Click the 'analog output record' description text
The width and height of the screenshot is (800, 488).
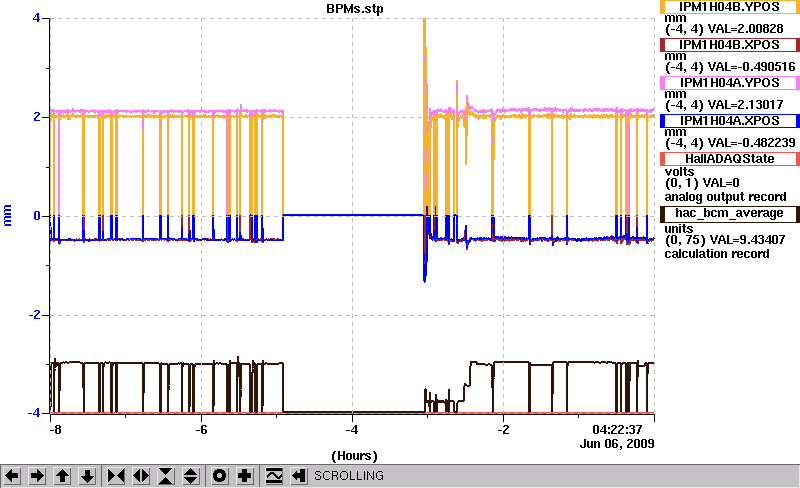[x=726, y=197]
